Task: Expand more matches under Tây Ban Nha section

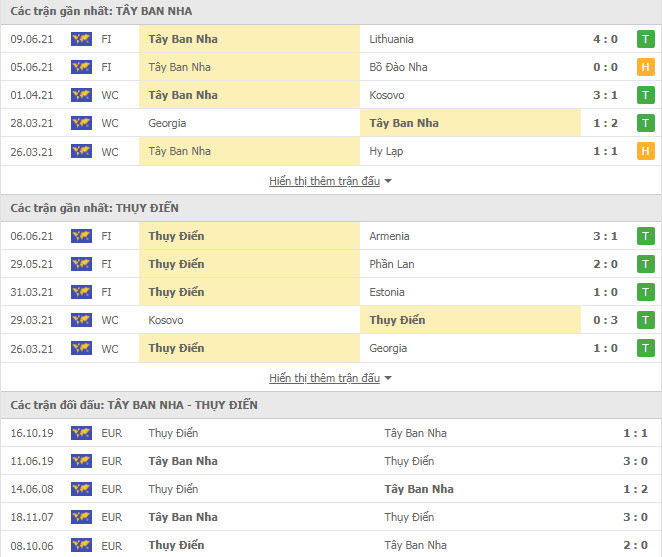Action: point(324,181)
